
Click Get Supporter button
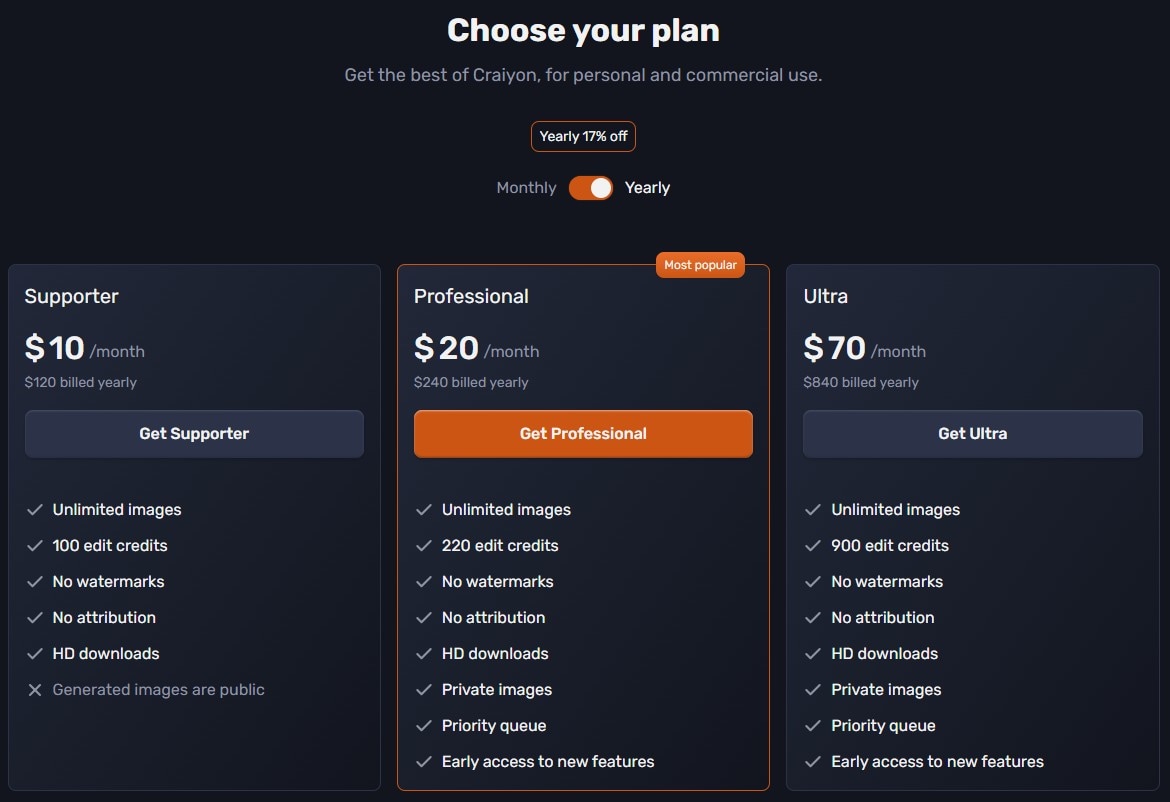(x=194, y=433)
